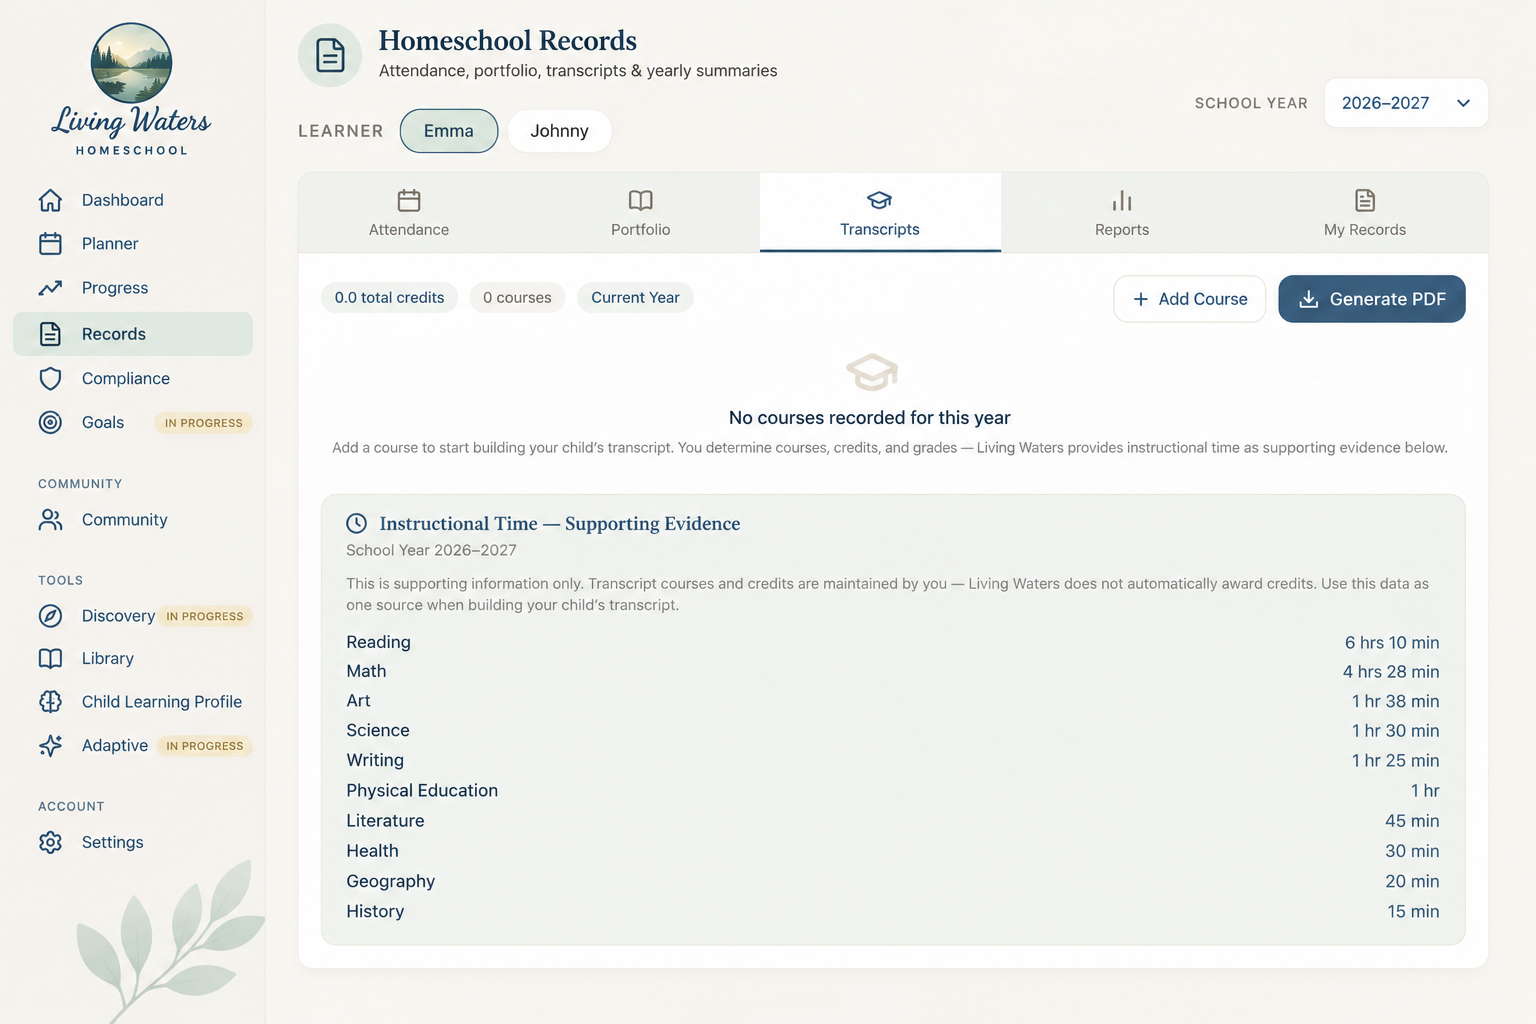The width and height of the screenshot is (1536, 1024).
Task: Click the Geography row showing 20 min
Action: [893, 881]
